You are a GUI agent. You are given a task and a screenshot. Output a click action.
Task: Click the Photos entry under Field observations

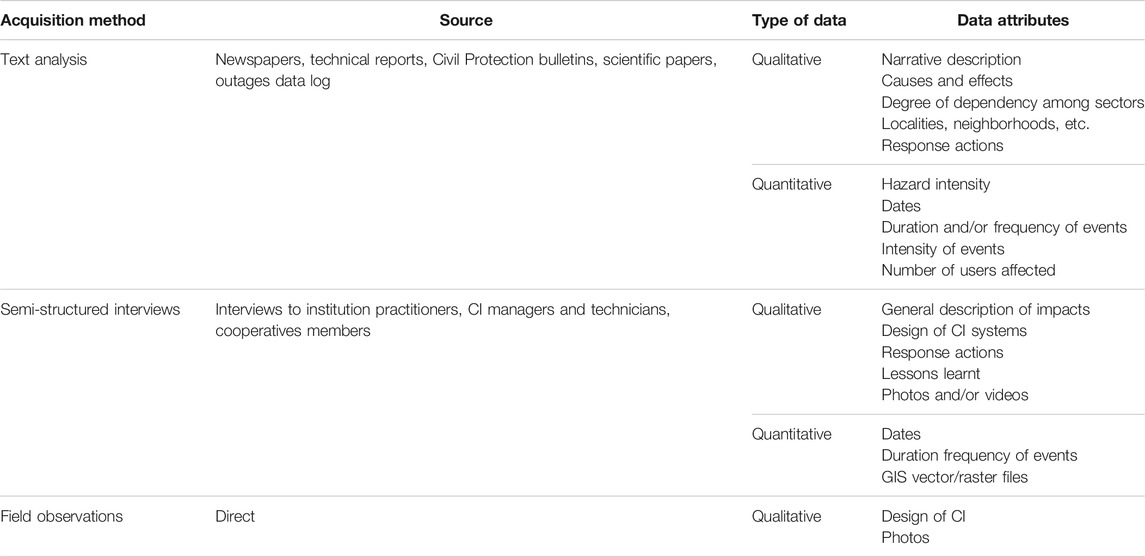click(x=905, y=537)
